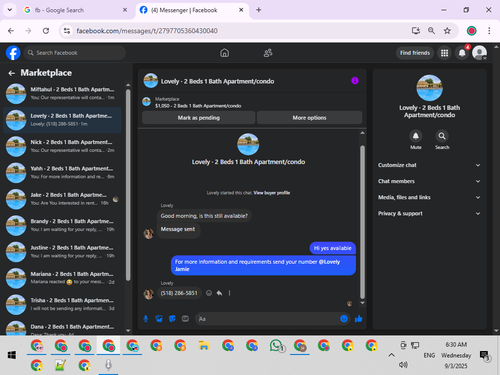Click the Facebook logo icon

coord(13,53)
